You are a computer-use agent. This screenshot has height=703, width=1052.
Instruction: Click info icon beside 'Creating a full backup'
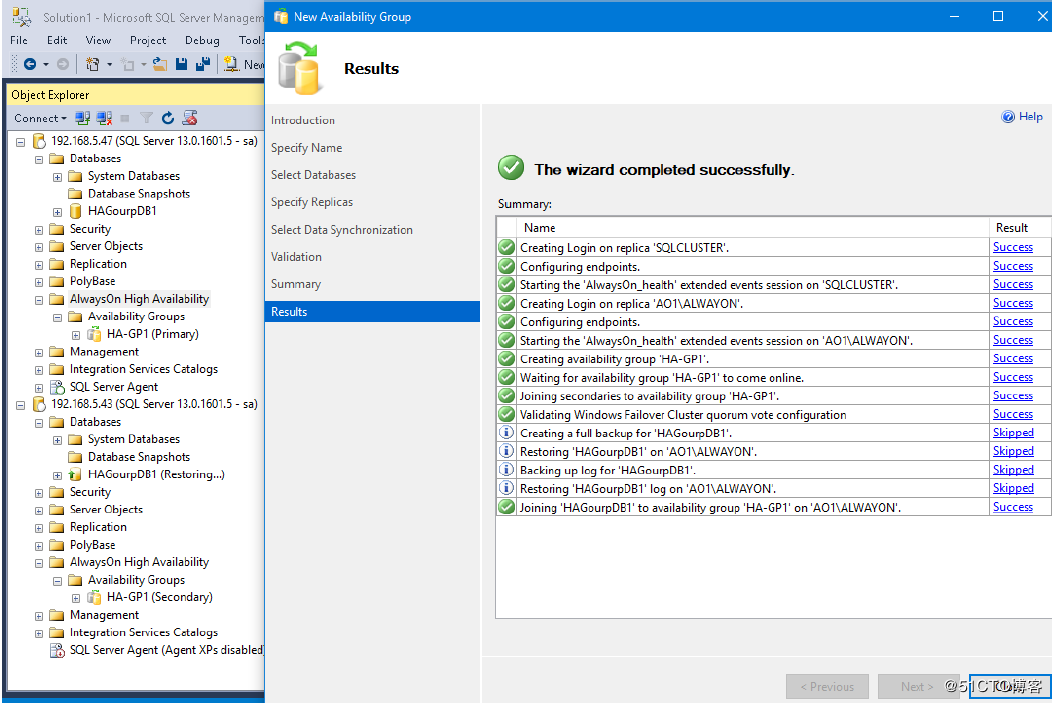pos(507,433)
